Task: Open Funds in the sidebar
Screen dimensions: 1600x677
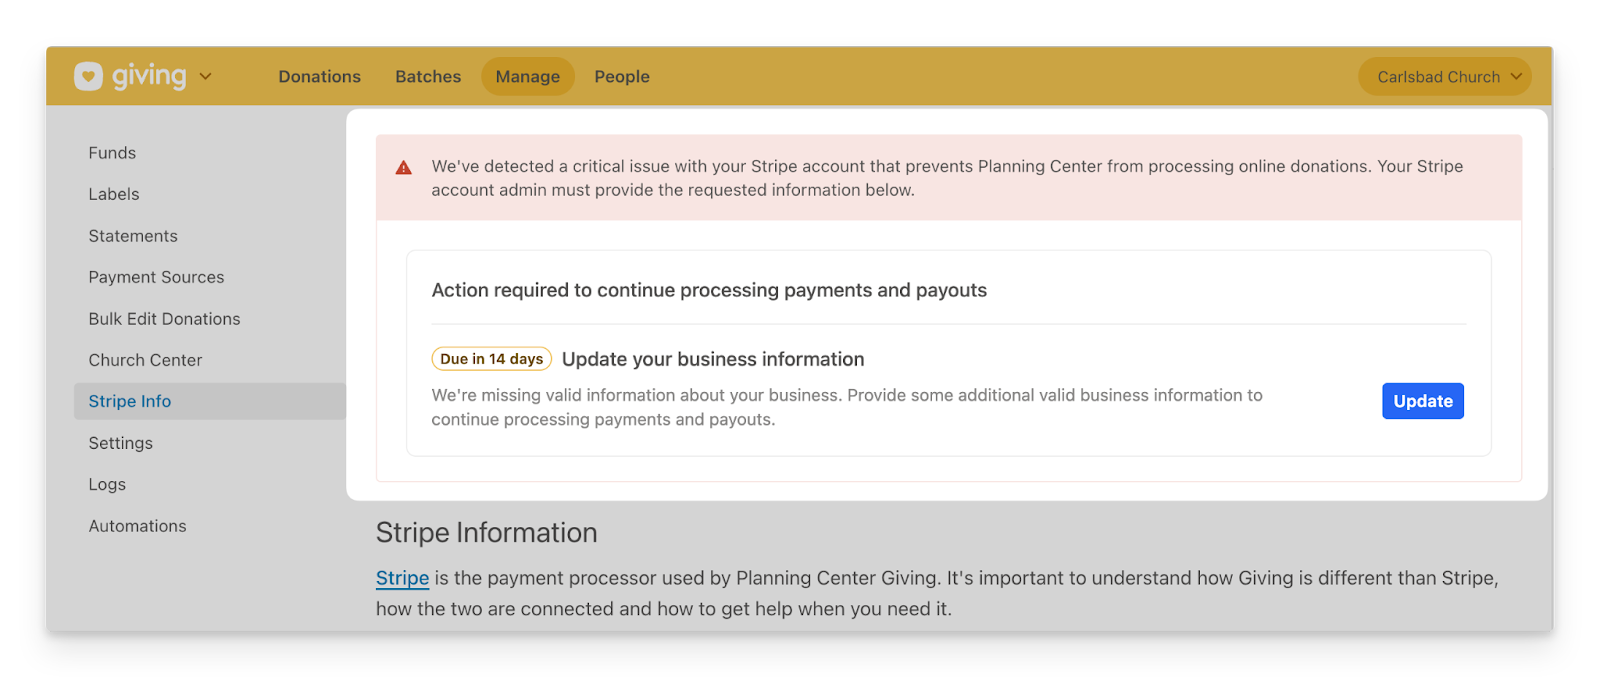Action: tap(112, 153)
